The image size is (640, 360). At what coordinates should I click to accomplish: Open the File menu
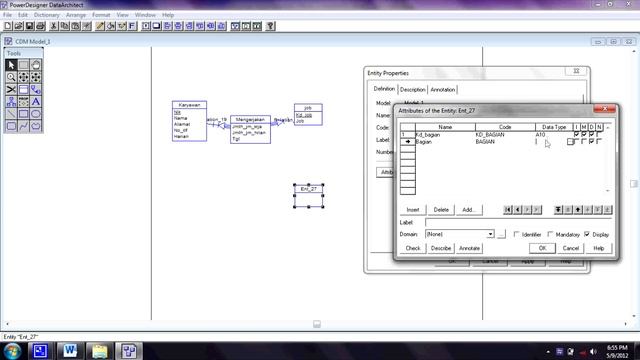(7, 15)
